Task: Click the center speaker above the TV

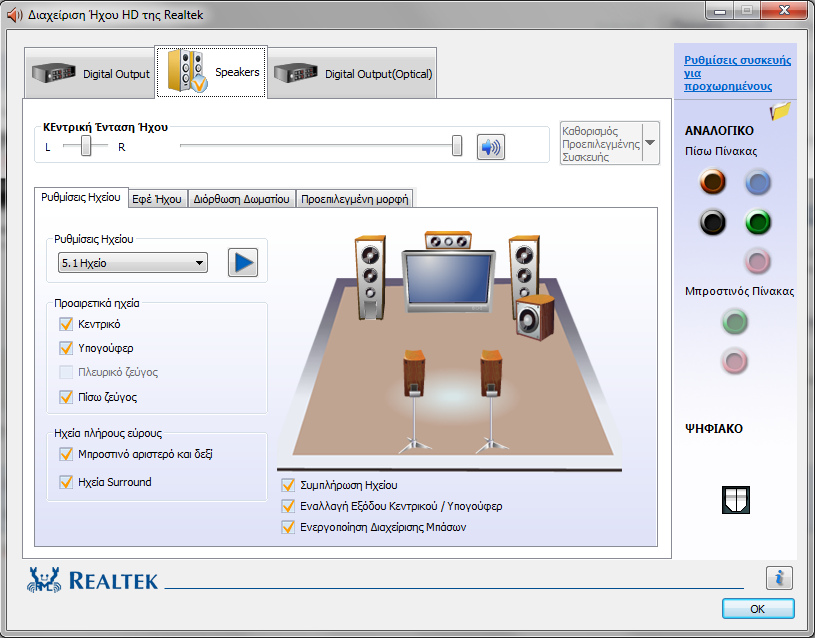Action: [448, 241]
